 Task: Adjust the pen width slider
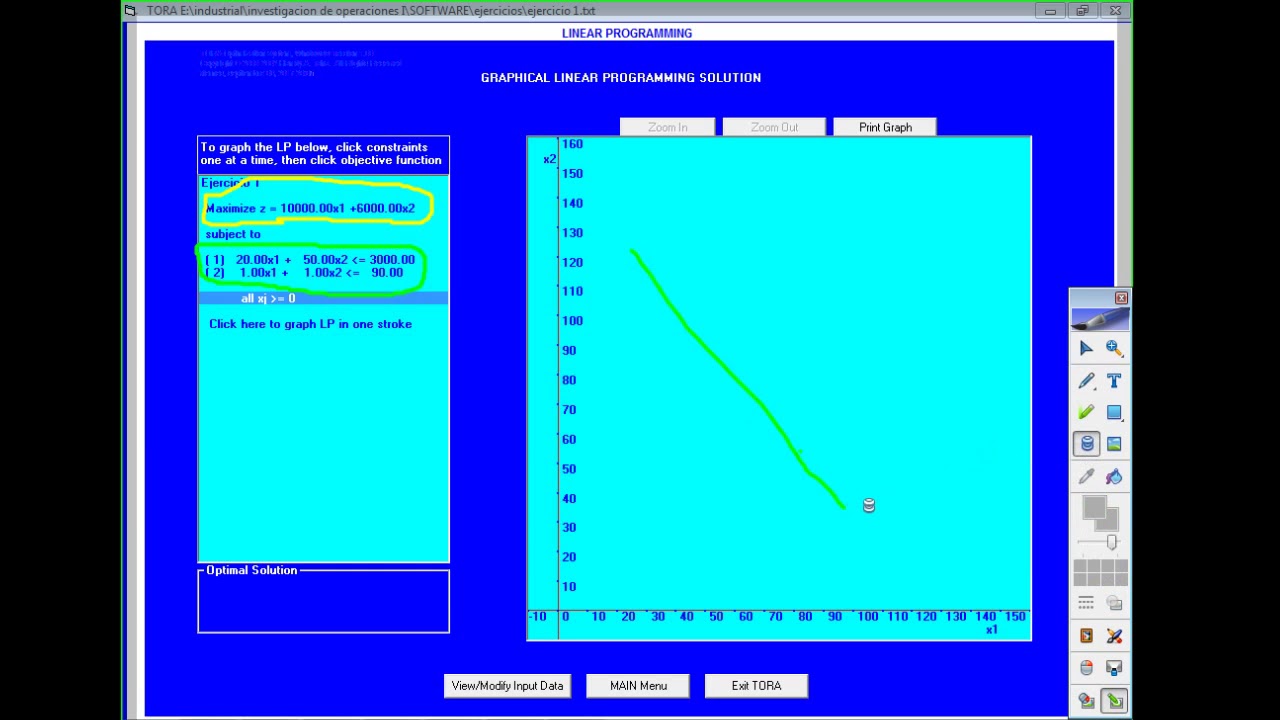coord(1111,542)
